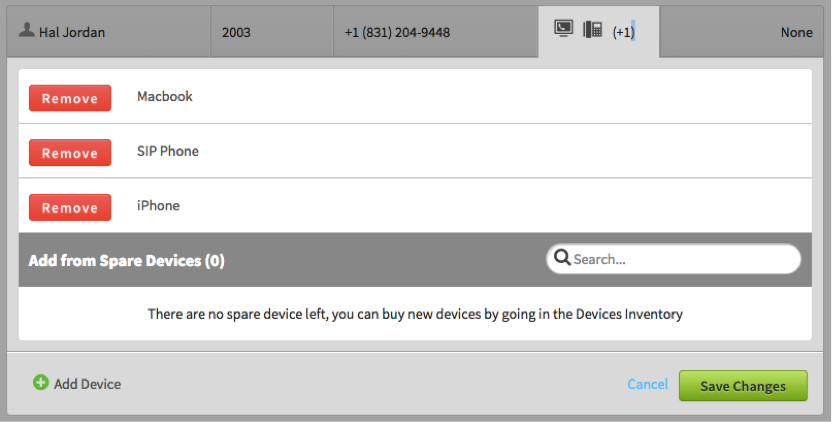Select the Macbook device name
This screenshot has width=832, height=422.
(164, 97)
